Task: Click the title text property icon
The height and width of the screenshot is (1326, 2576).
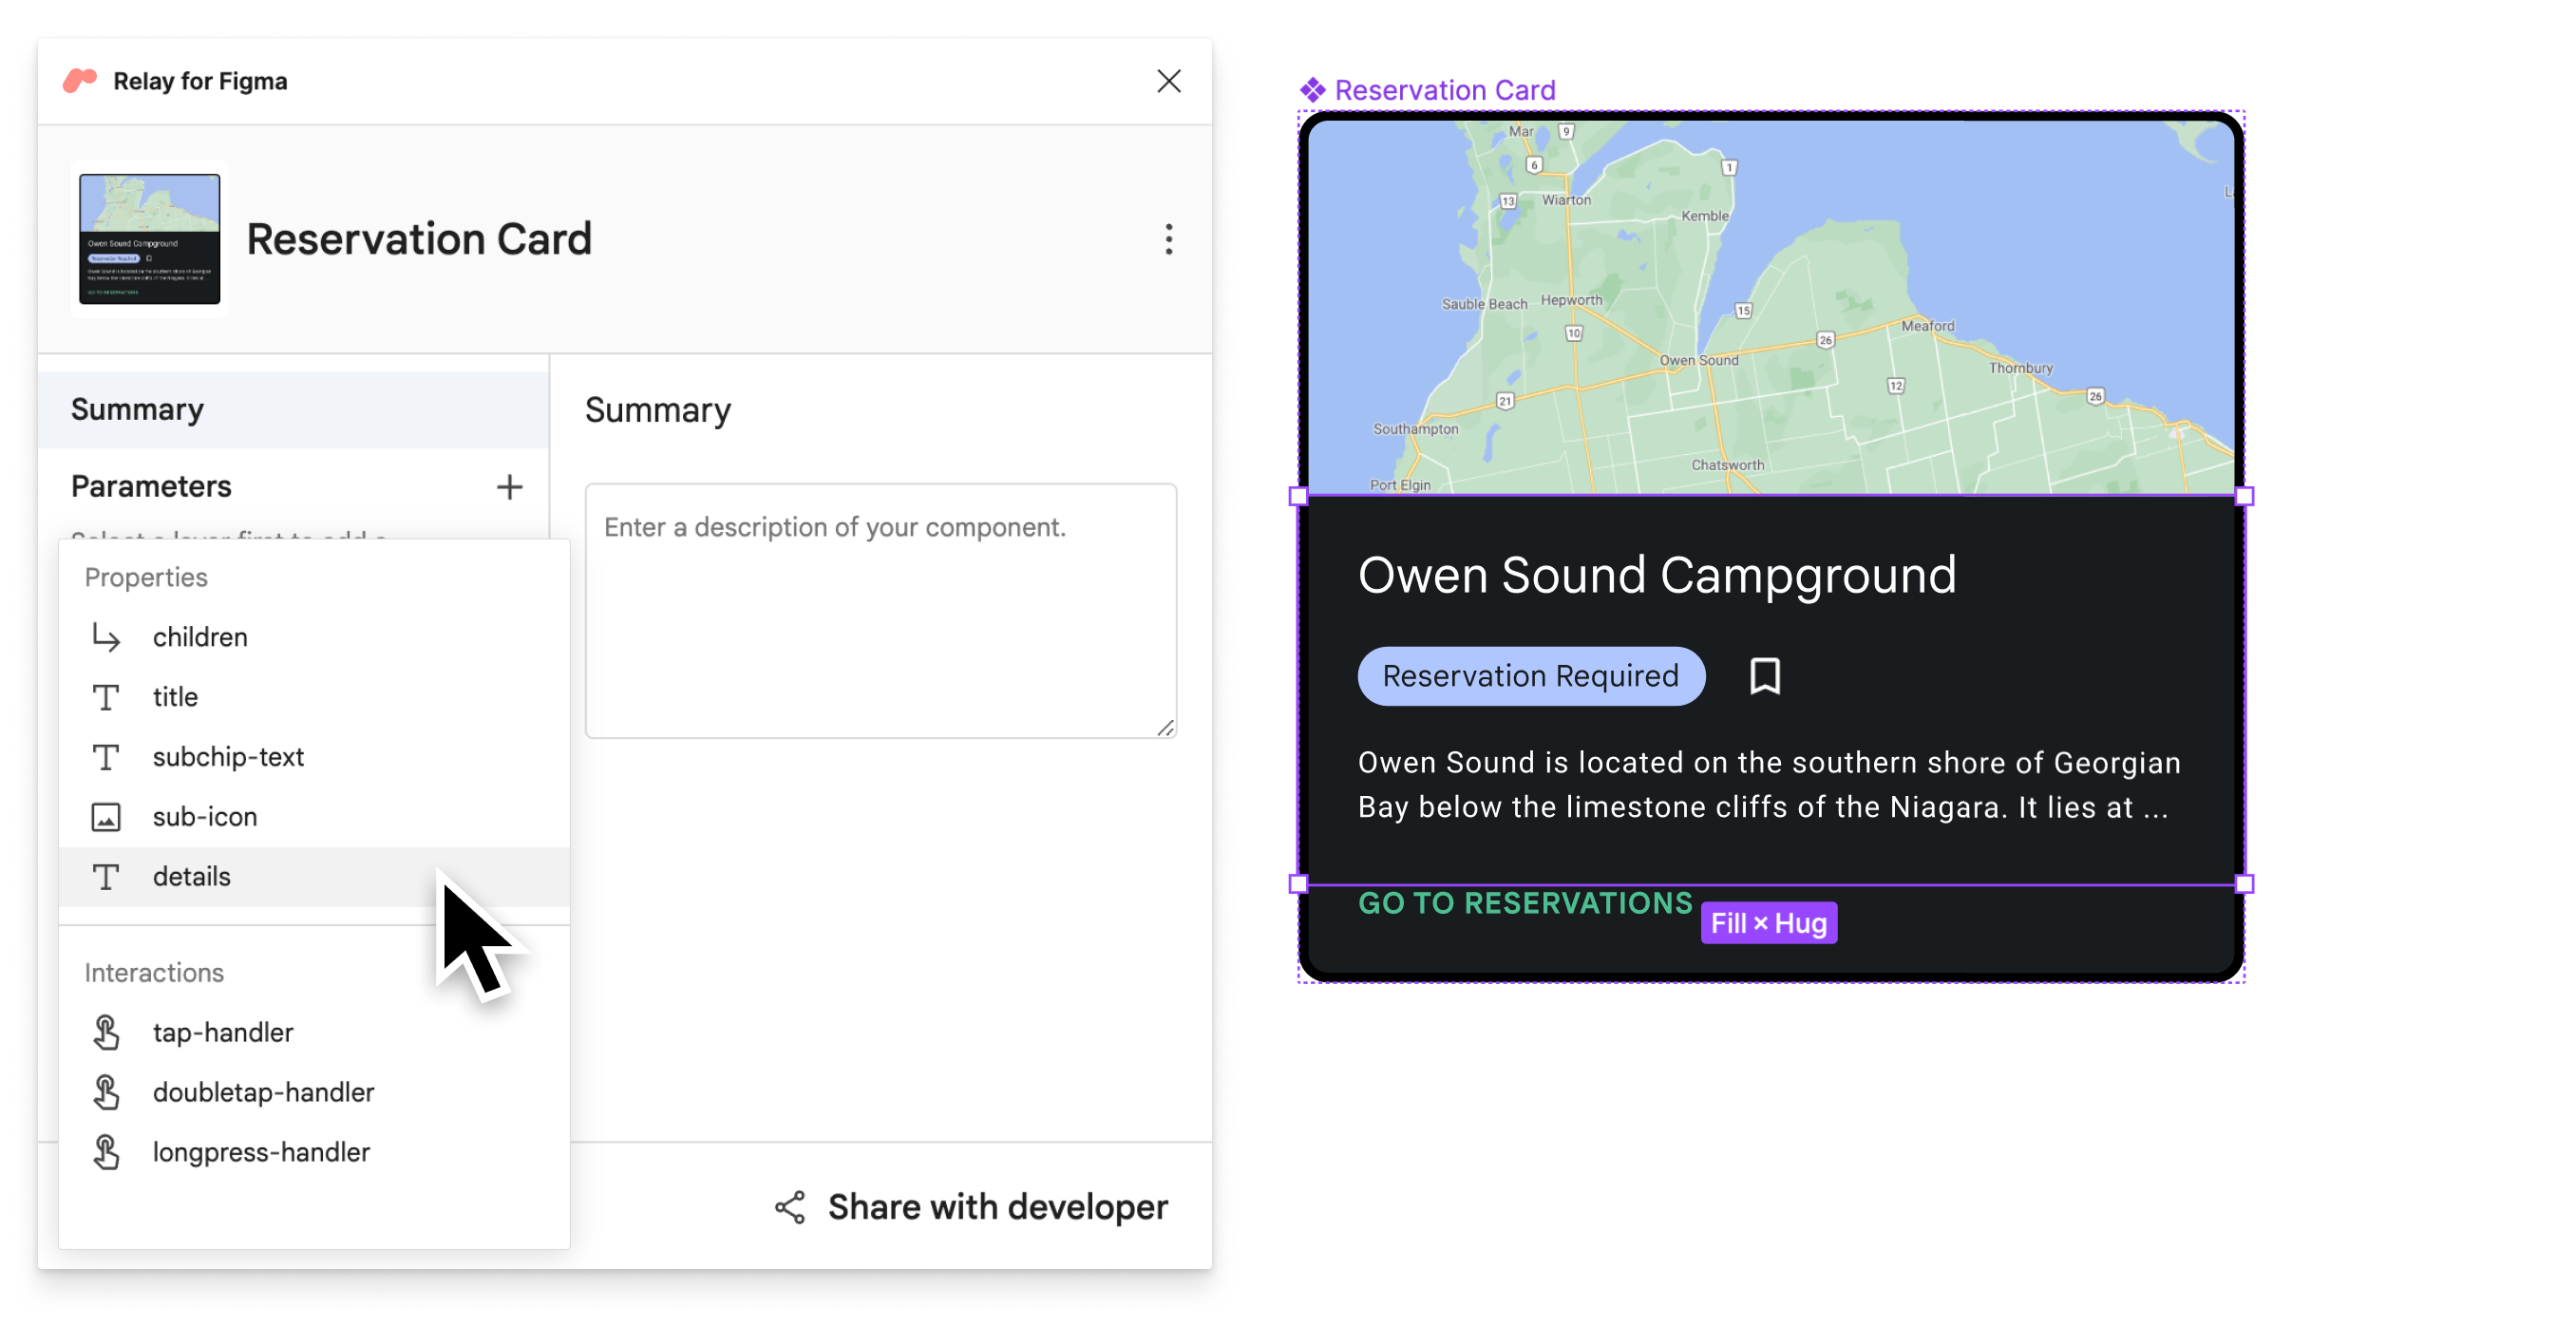Action: click(x=106, y=695)
